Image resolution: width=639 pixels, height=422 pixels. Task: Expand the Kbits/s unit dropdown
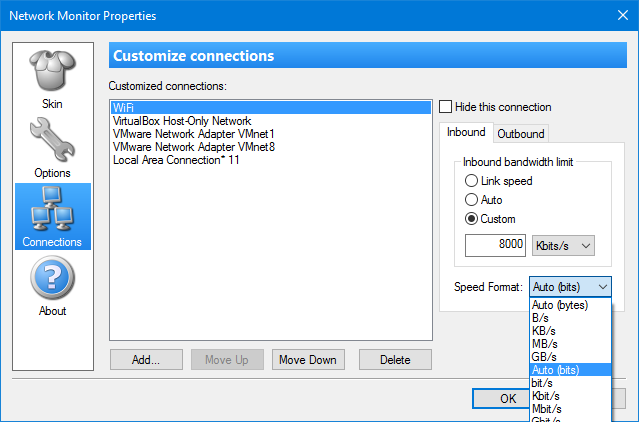point(564,245)
